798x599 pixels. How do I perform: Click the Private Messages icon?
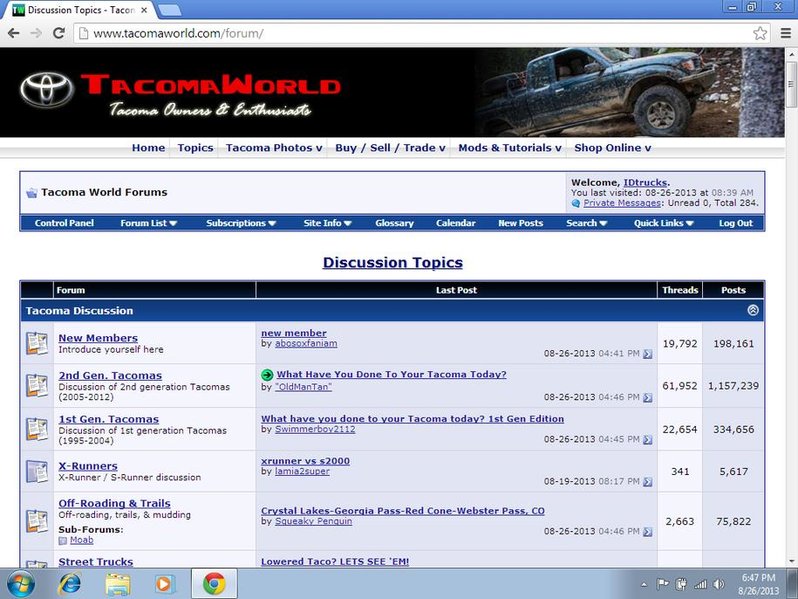click(576, 203)
